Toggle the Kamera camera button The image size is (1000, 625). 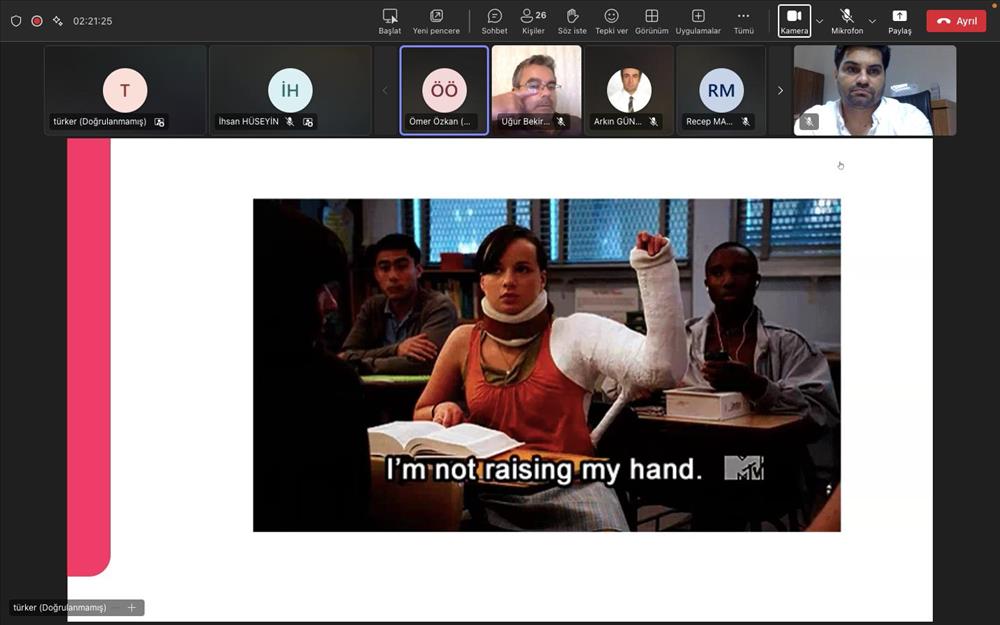[794, 21]
